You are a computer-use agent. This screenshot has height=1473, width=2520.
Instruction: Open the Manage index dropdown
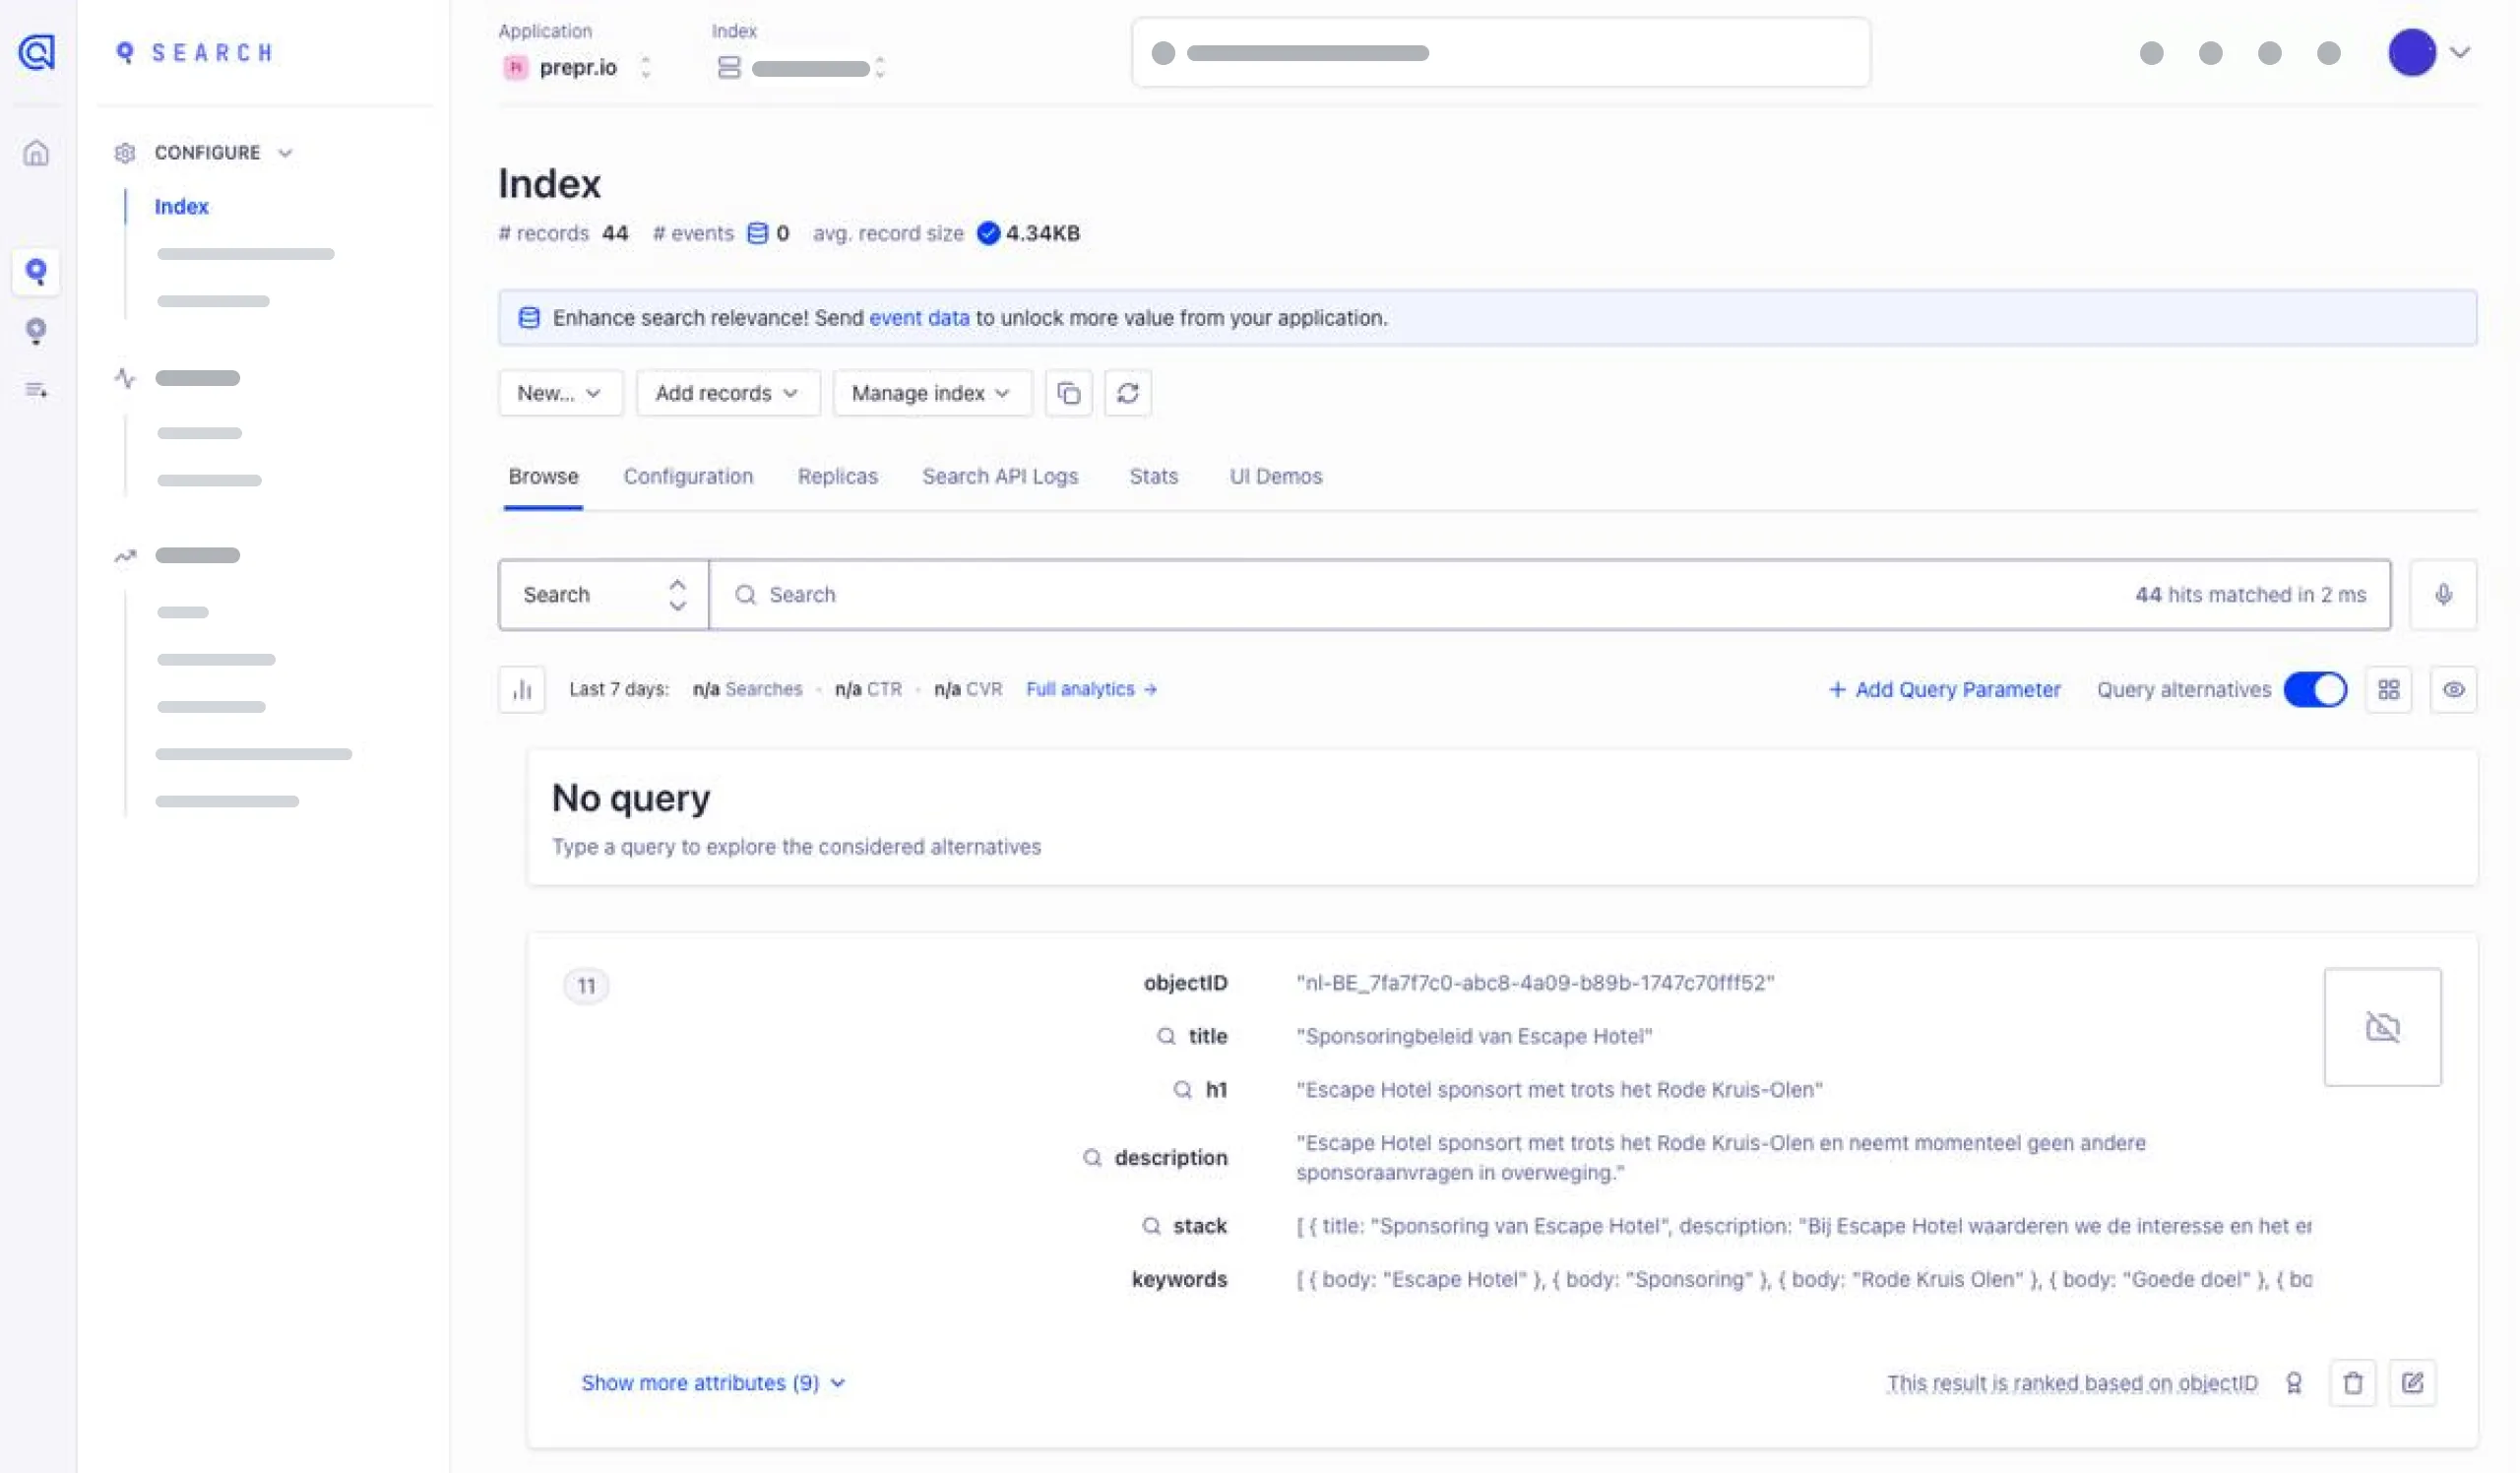932,393
